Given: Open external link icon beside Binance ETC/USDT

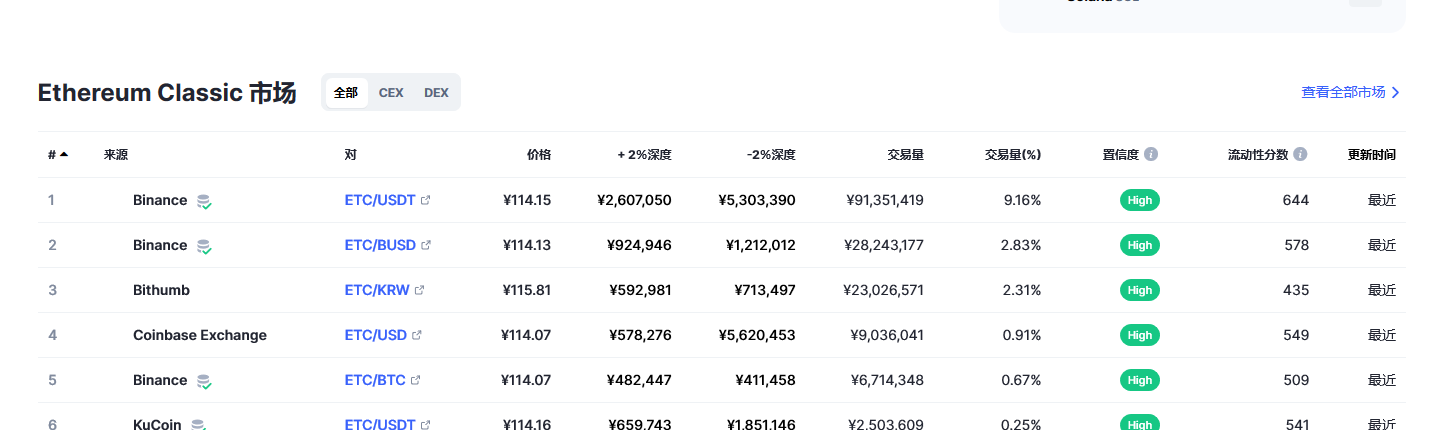Looking at the screenshot, I should pyautogui.click(x=426, y=200).
